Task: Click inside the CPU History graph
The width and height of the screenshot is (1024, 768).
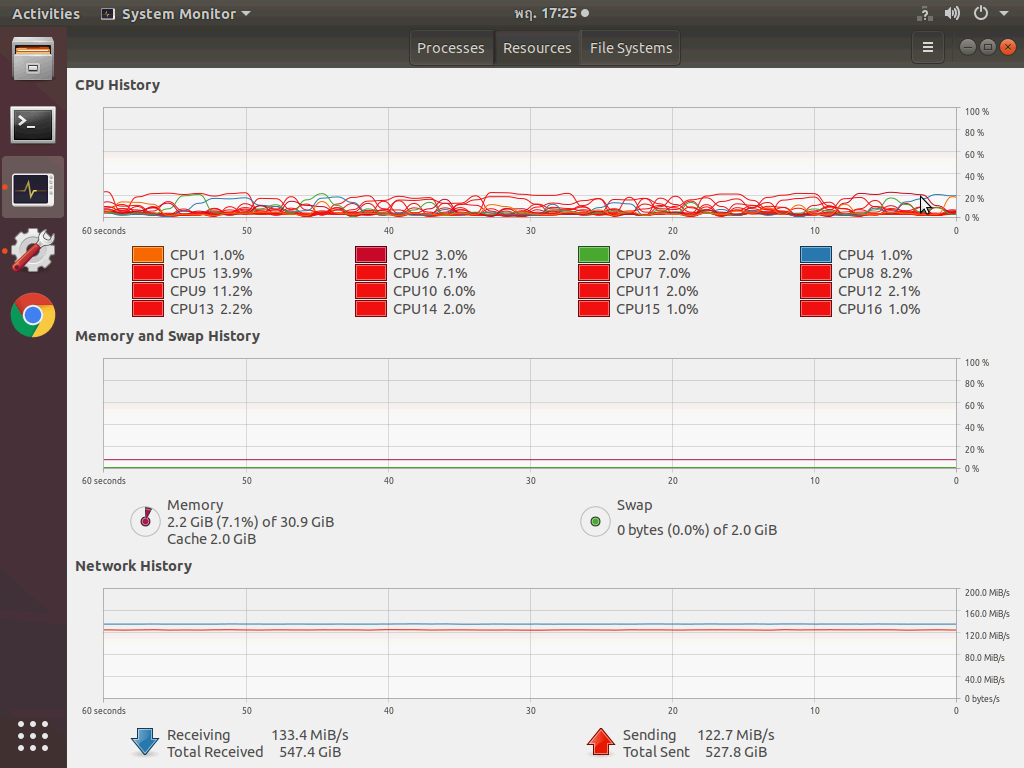Action: [530, 162]
